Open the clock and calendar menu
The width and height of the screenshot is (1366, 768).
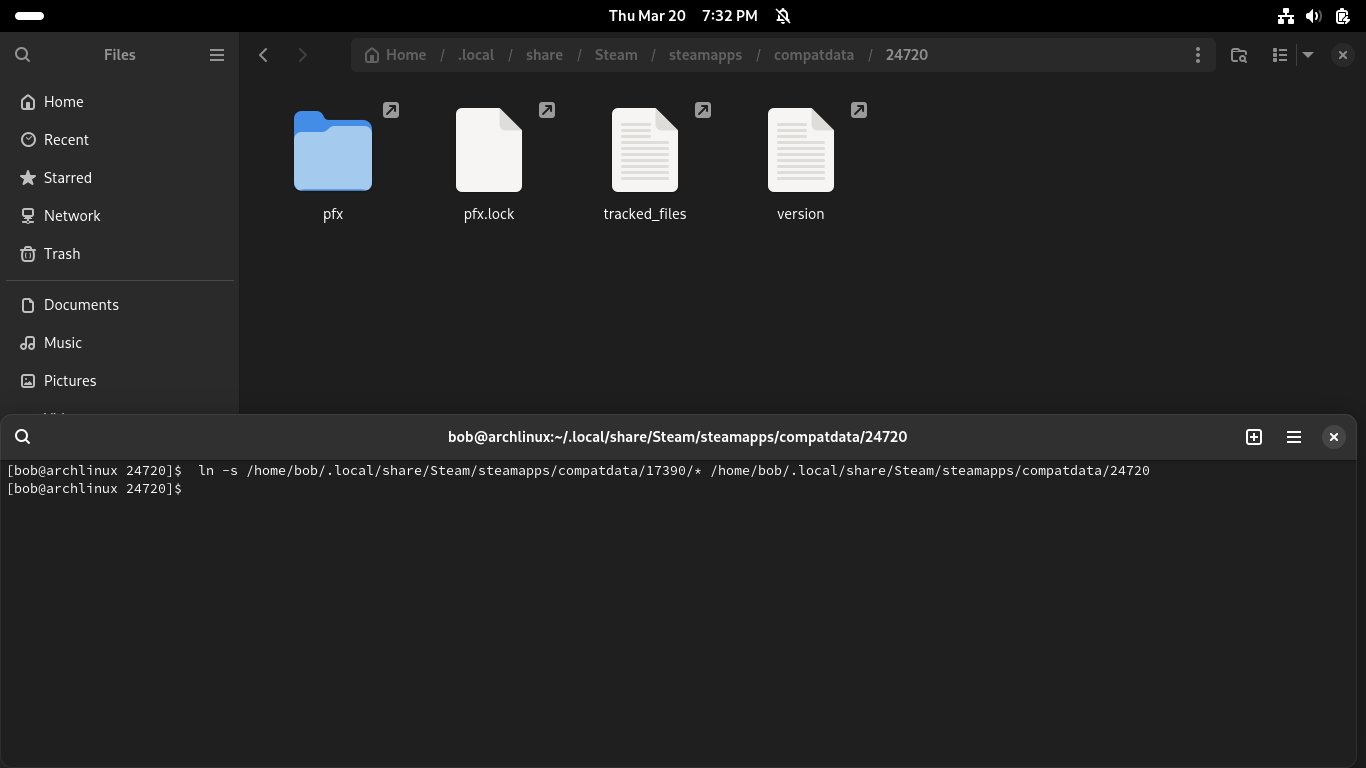click(683, 16)
